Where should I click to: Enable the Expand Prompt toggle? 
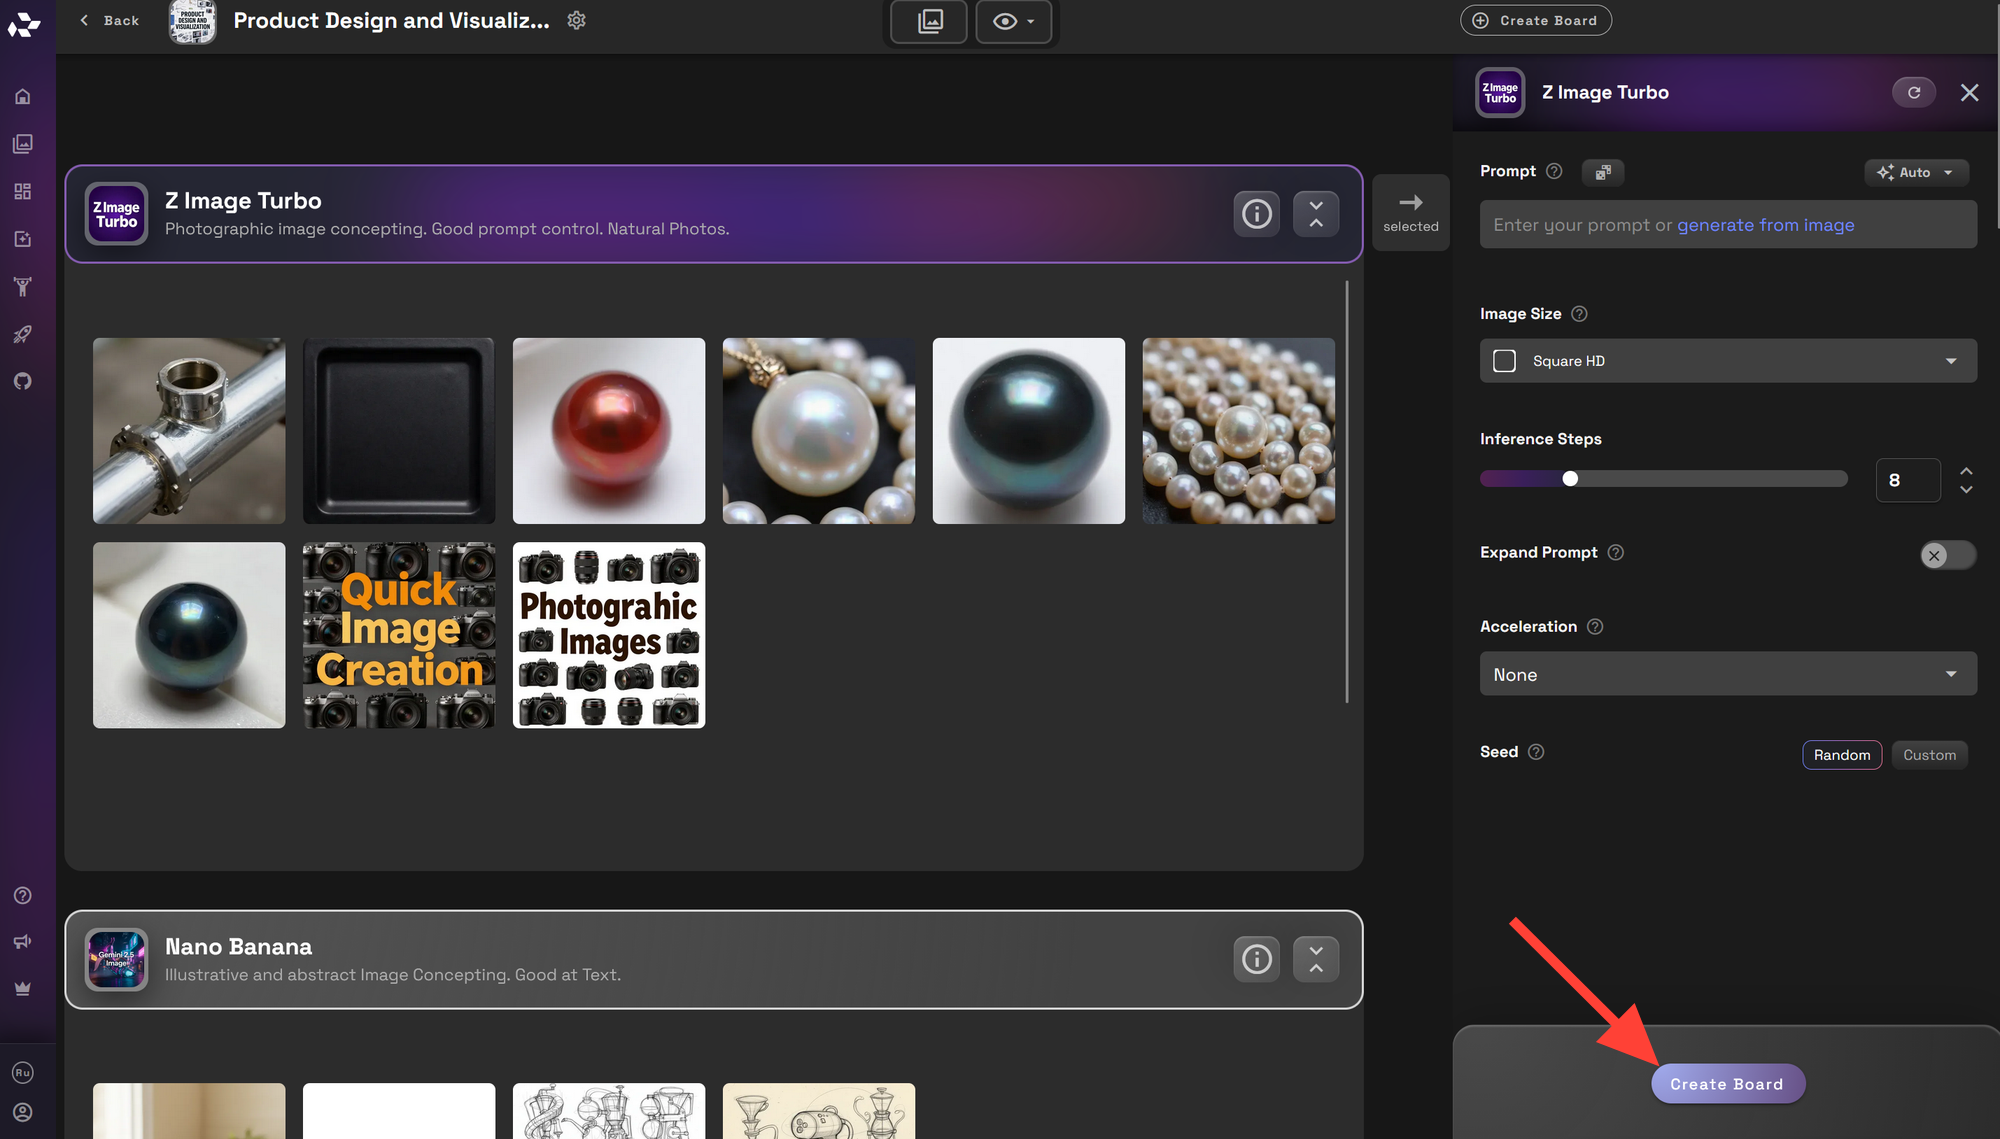pos(1946,555)
